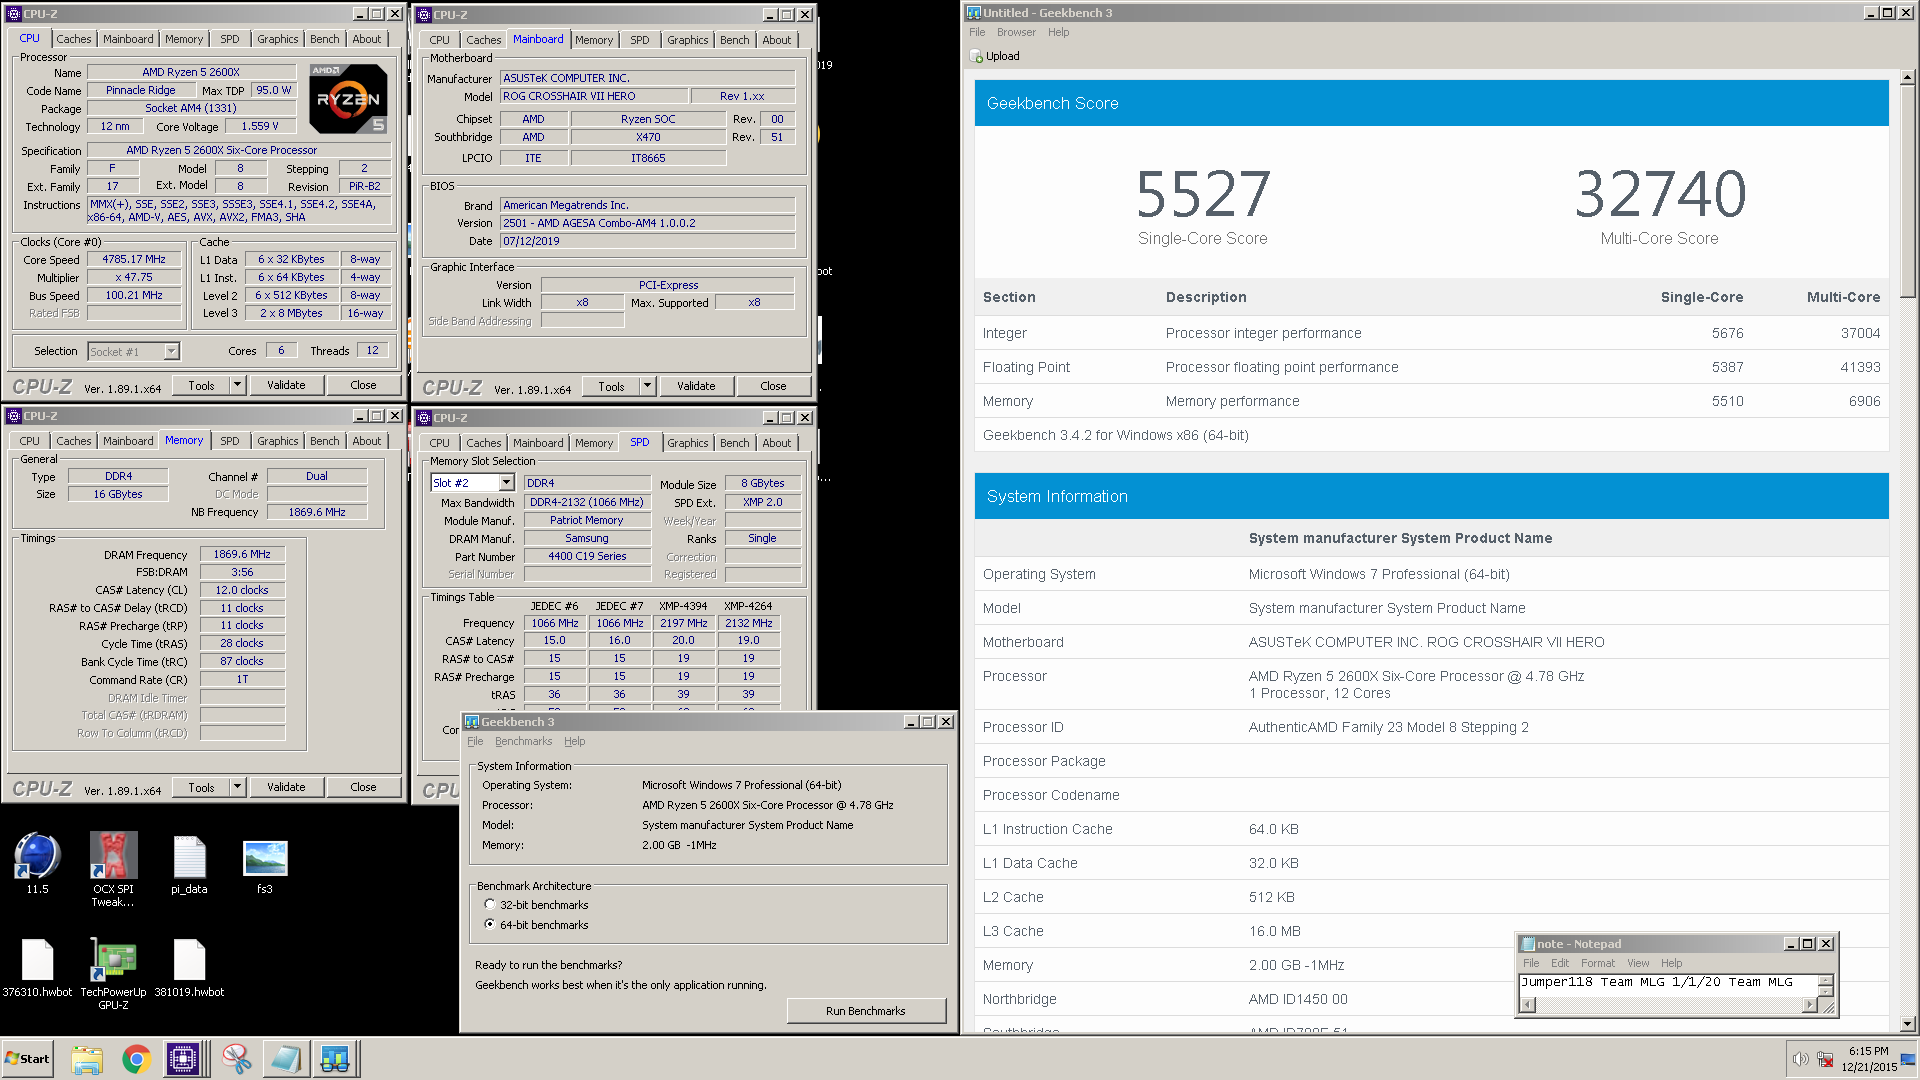Click the AMD Ryzen 5 logo in CPU-Z
Screen dimensions: 1920x1080
coord(348,99)
